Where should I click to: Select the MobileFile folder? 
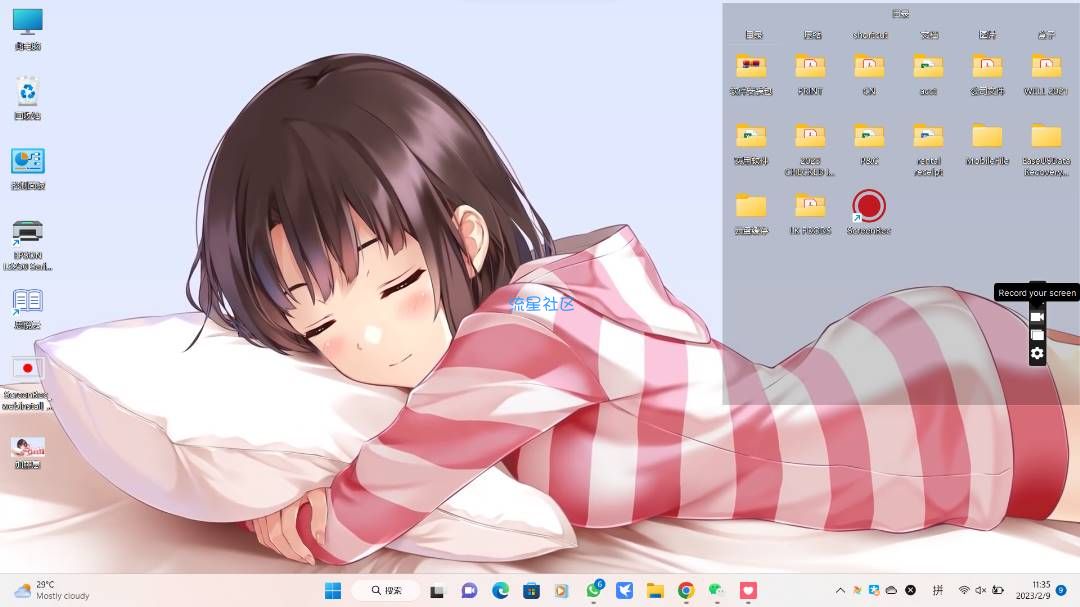click(x=987, y=144)
